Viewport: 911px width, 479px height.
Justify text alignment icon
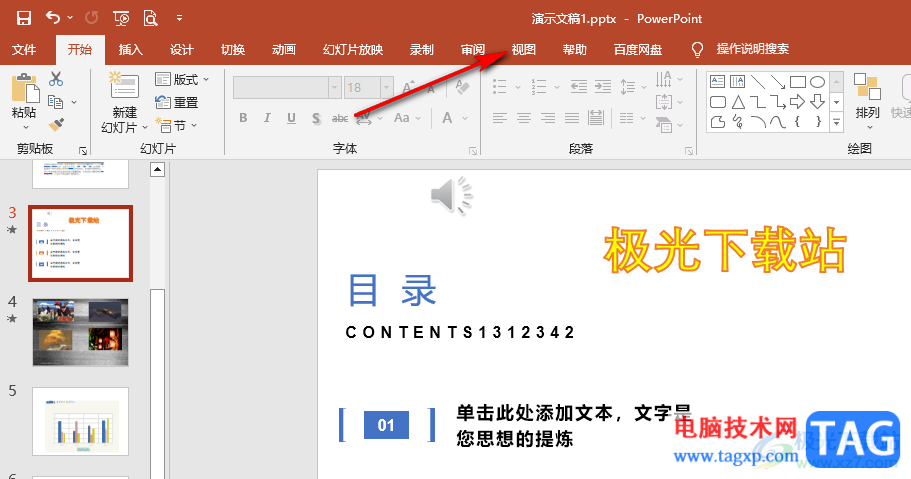[572, 119]
